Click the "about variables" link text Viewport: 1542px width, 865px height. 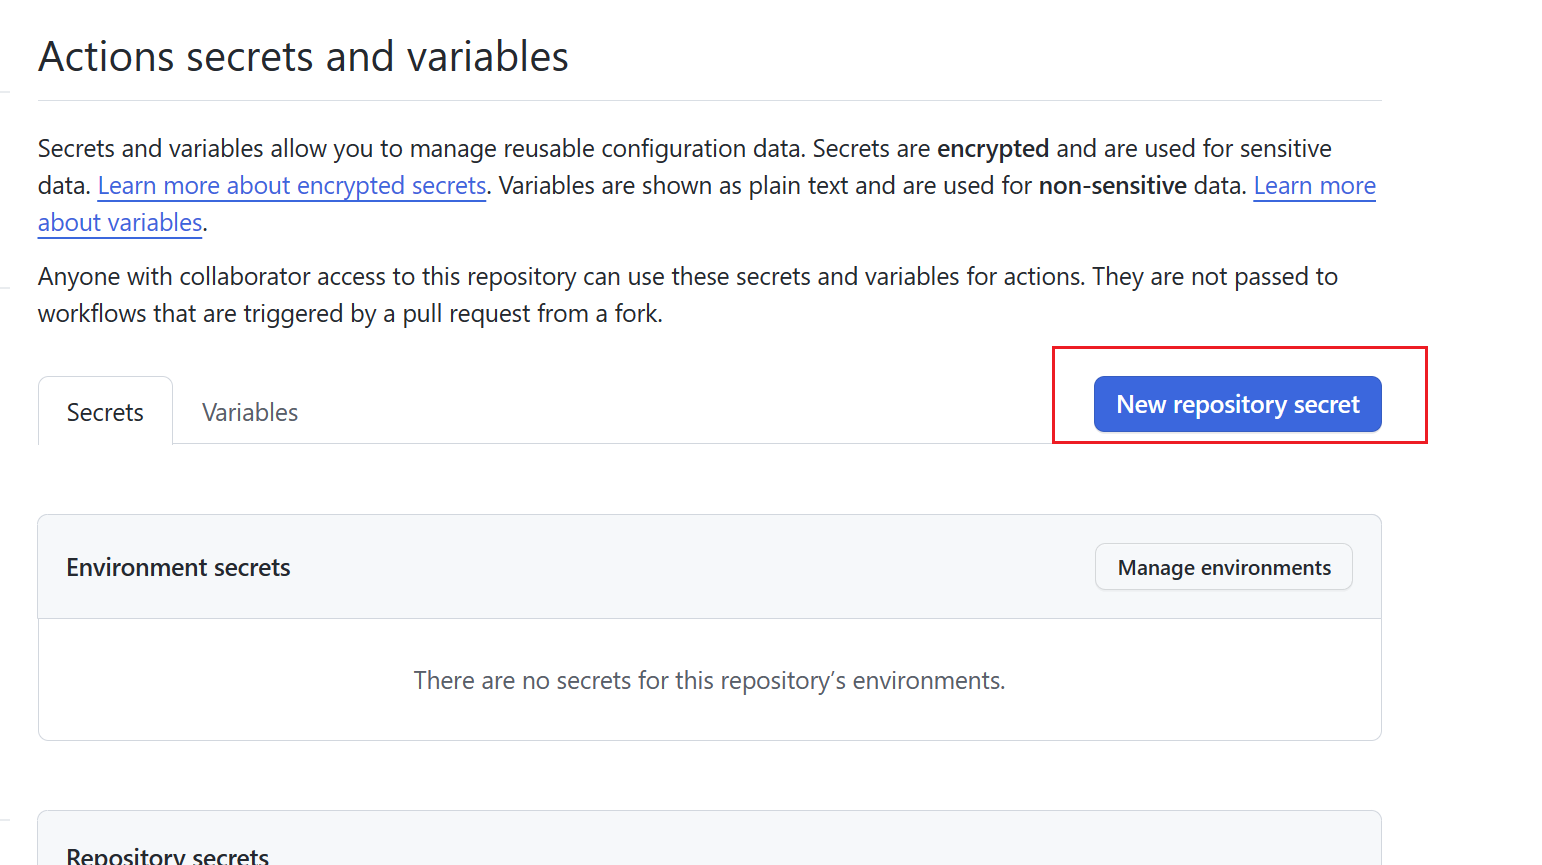pyautogui.click(x=120, y=223)
